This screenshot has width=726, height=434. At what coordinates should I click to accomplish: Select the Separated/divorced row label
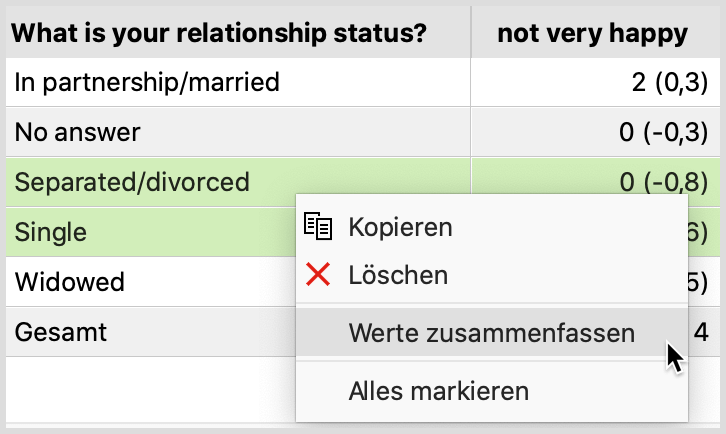(x=132, y=182)
